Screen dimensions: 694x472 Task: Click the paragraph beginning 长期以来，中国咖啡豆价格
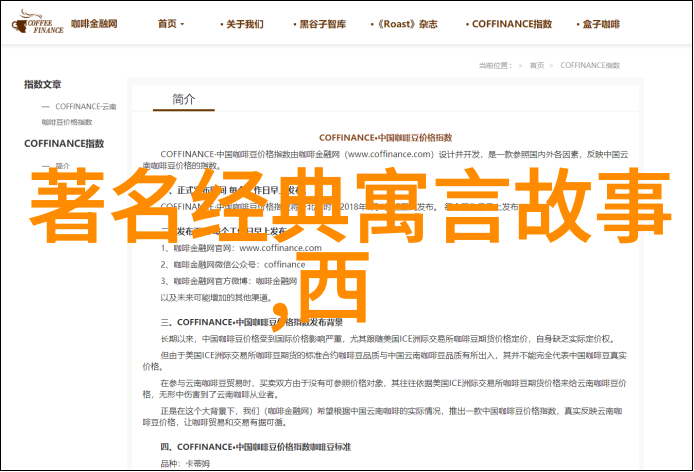tap(387, 339)
